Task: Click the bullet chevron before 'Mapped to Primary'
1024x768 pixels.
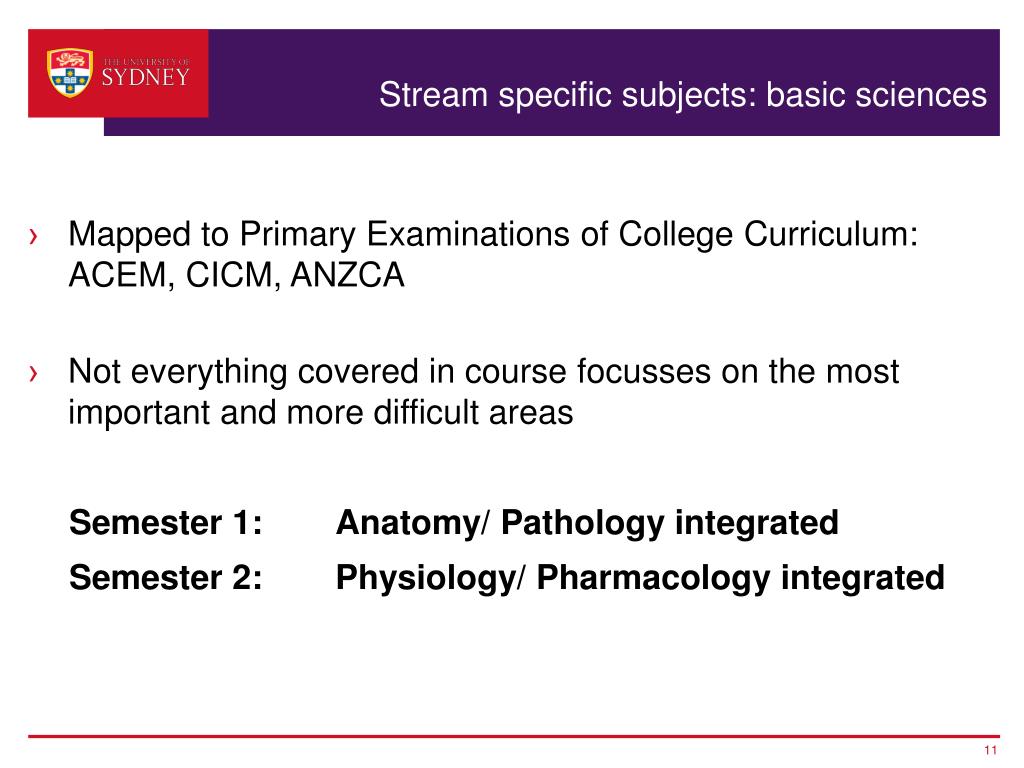Action: 35,237
